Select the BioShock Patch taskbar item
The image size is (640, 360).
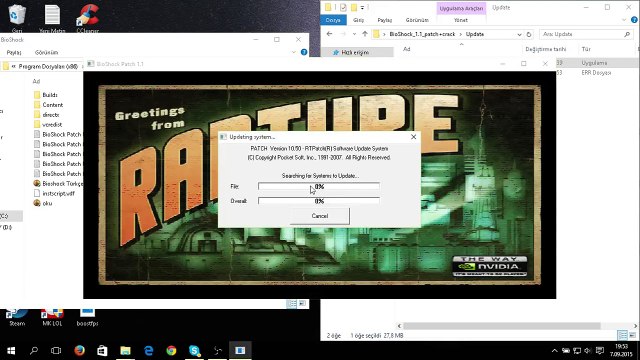[240, 350]
